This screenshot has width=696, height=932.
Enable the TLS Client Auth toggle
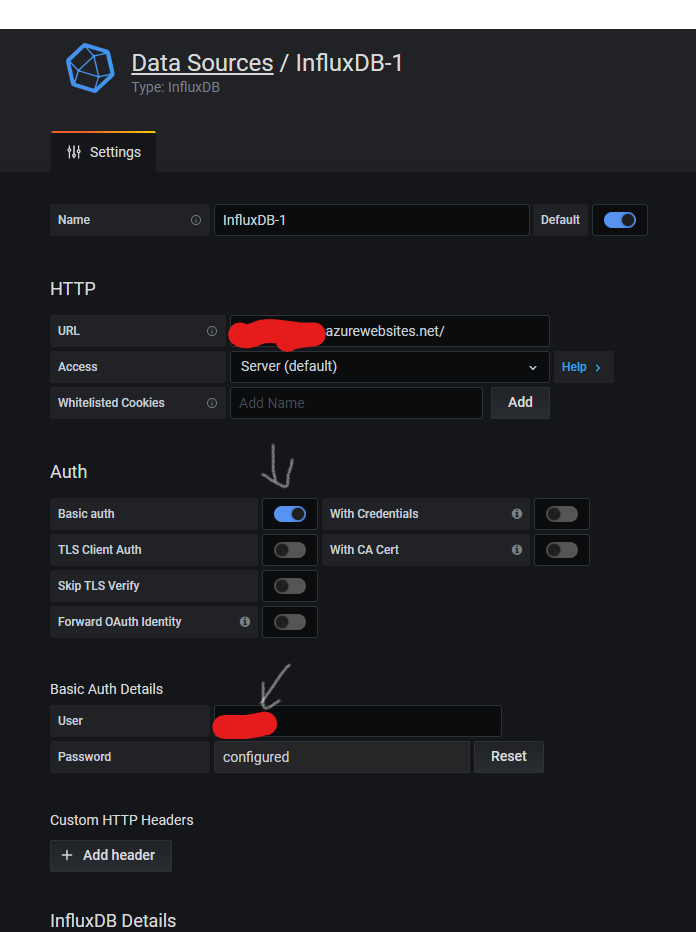(x=290, y=550)
